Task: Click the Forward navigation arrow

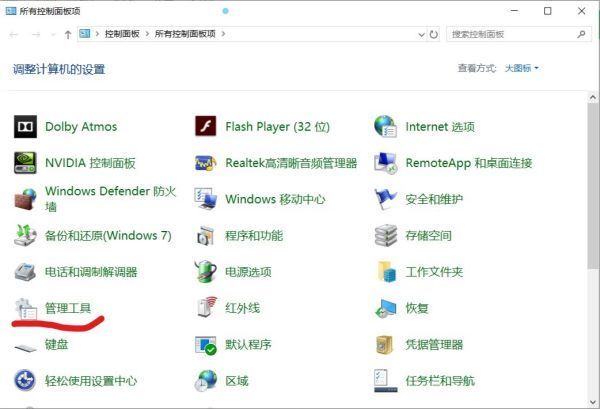Action: 36,35
